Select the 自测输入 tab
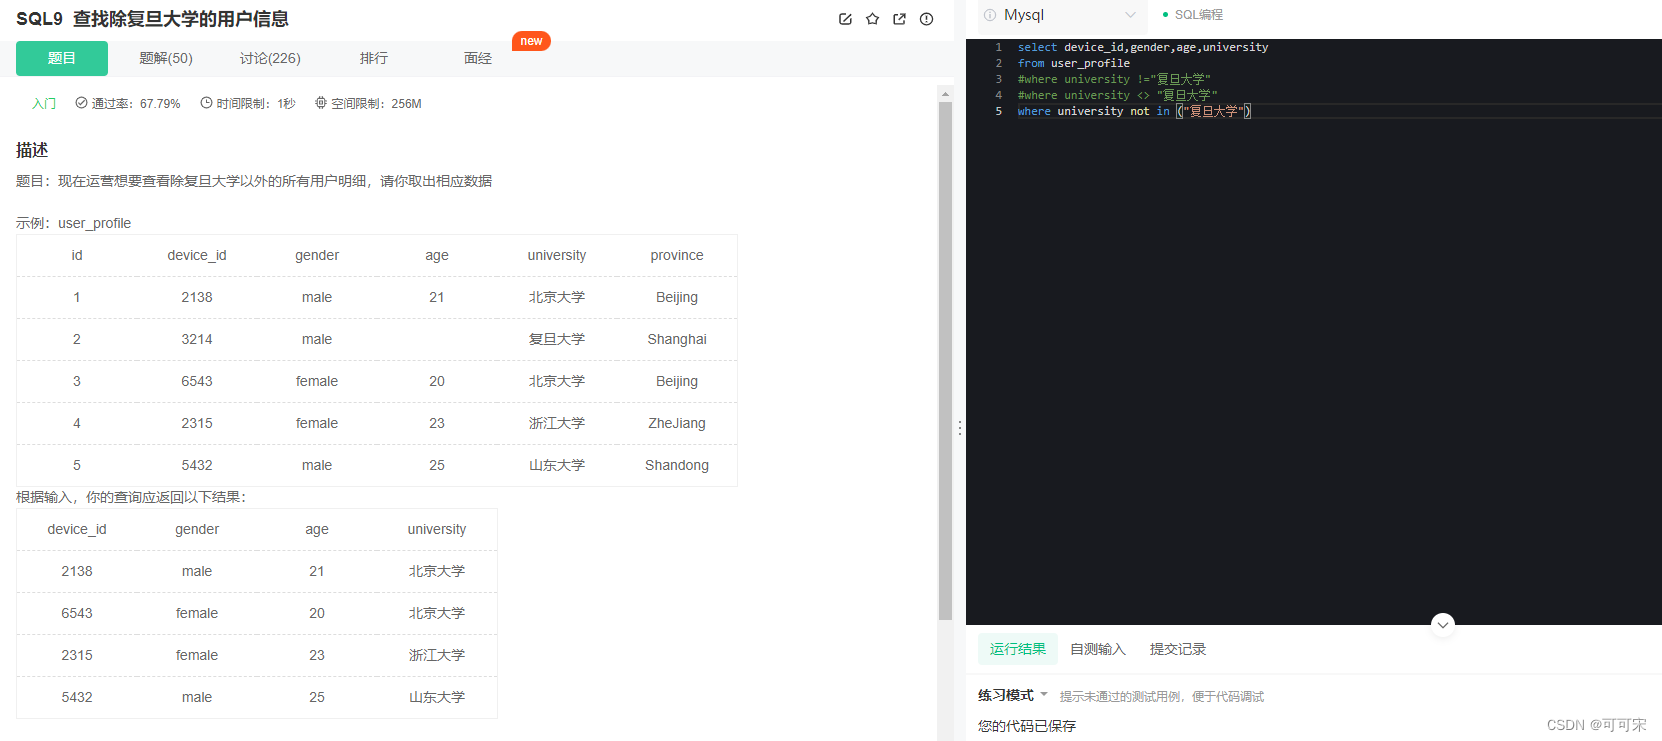 [1098, 649]
